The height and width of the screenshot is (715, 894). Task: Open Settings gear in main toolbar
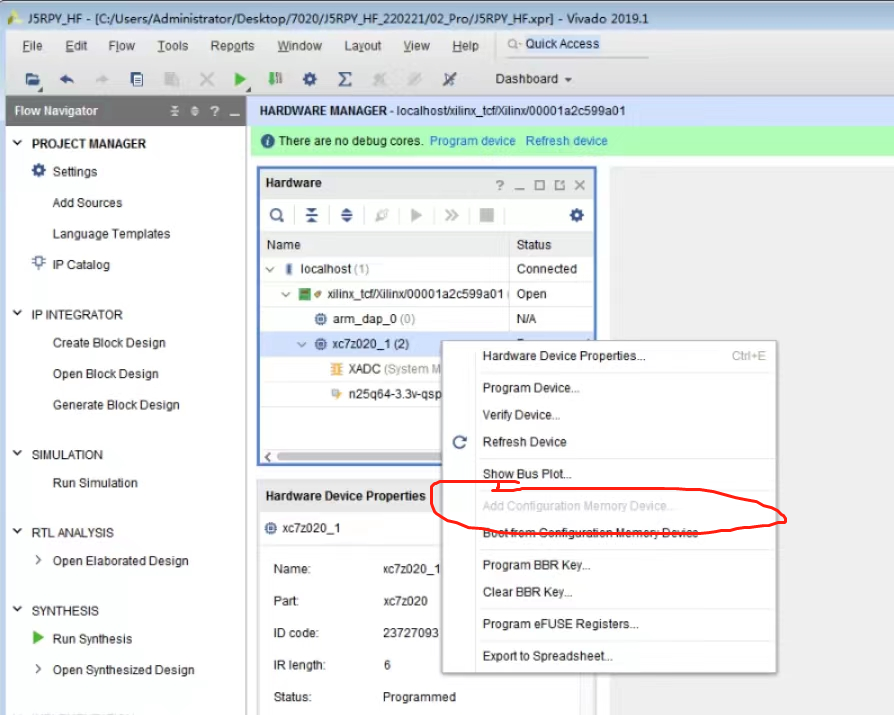click(310, 79)
